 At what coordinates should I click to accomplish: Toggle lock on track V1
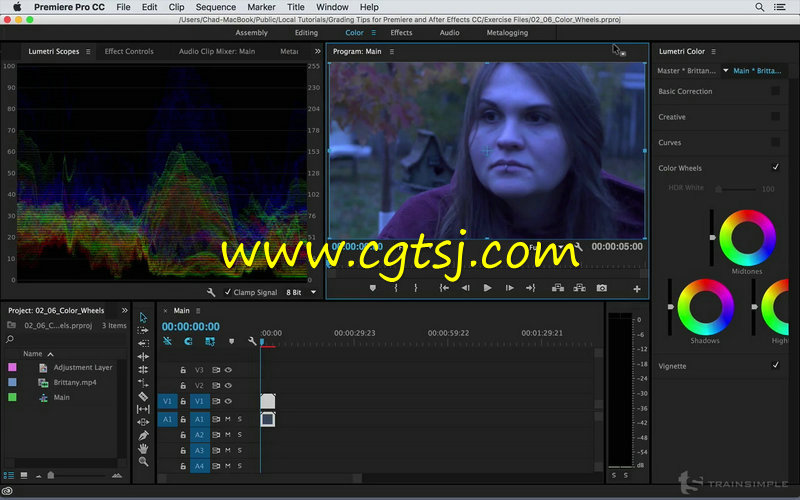[183, 401]
